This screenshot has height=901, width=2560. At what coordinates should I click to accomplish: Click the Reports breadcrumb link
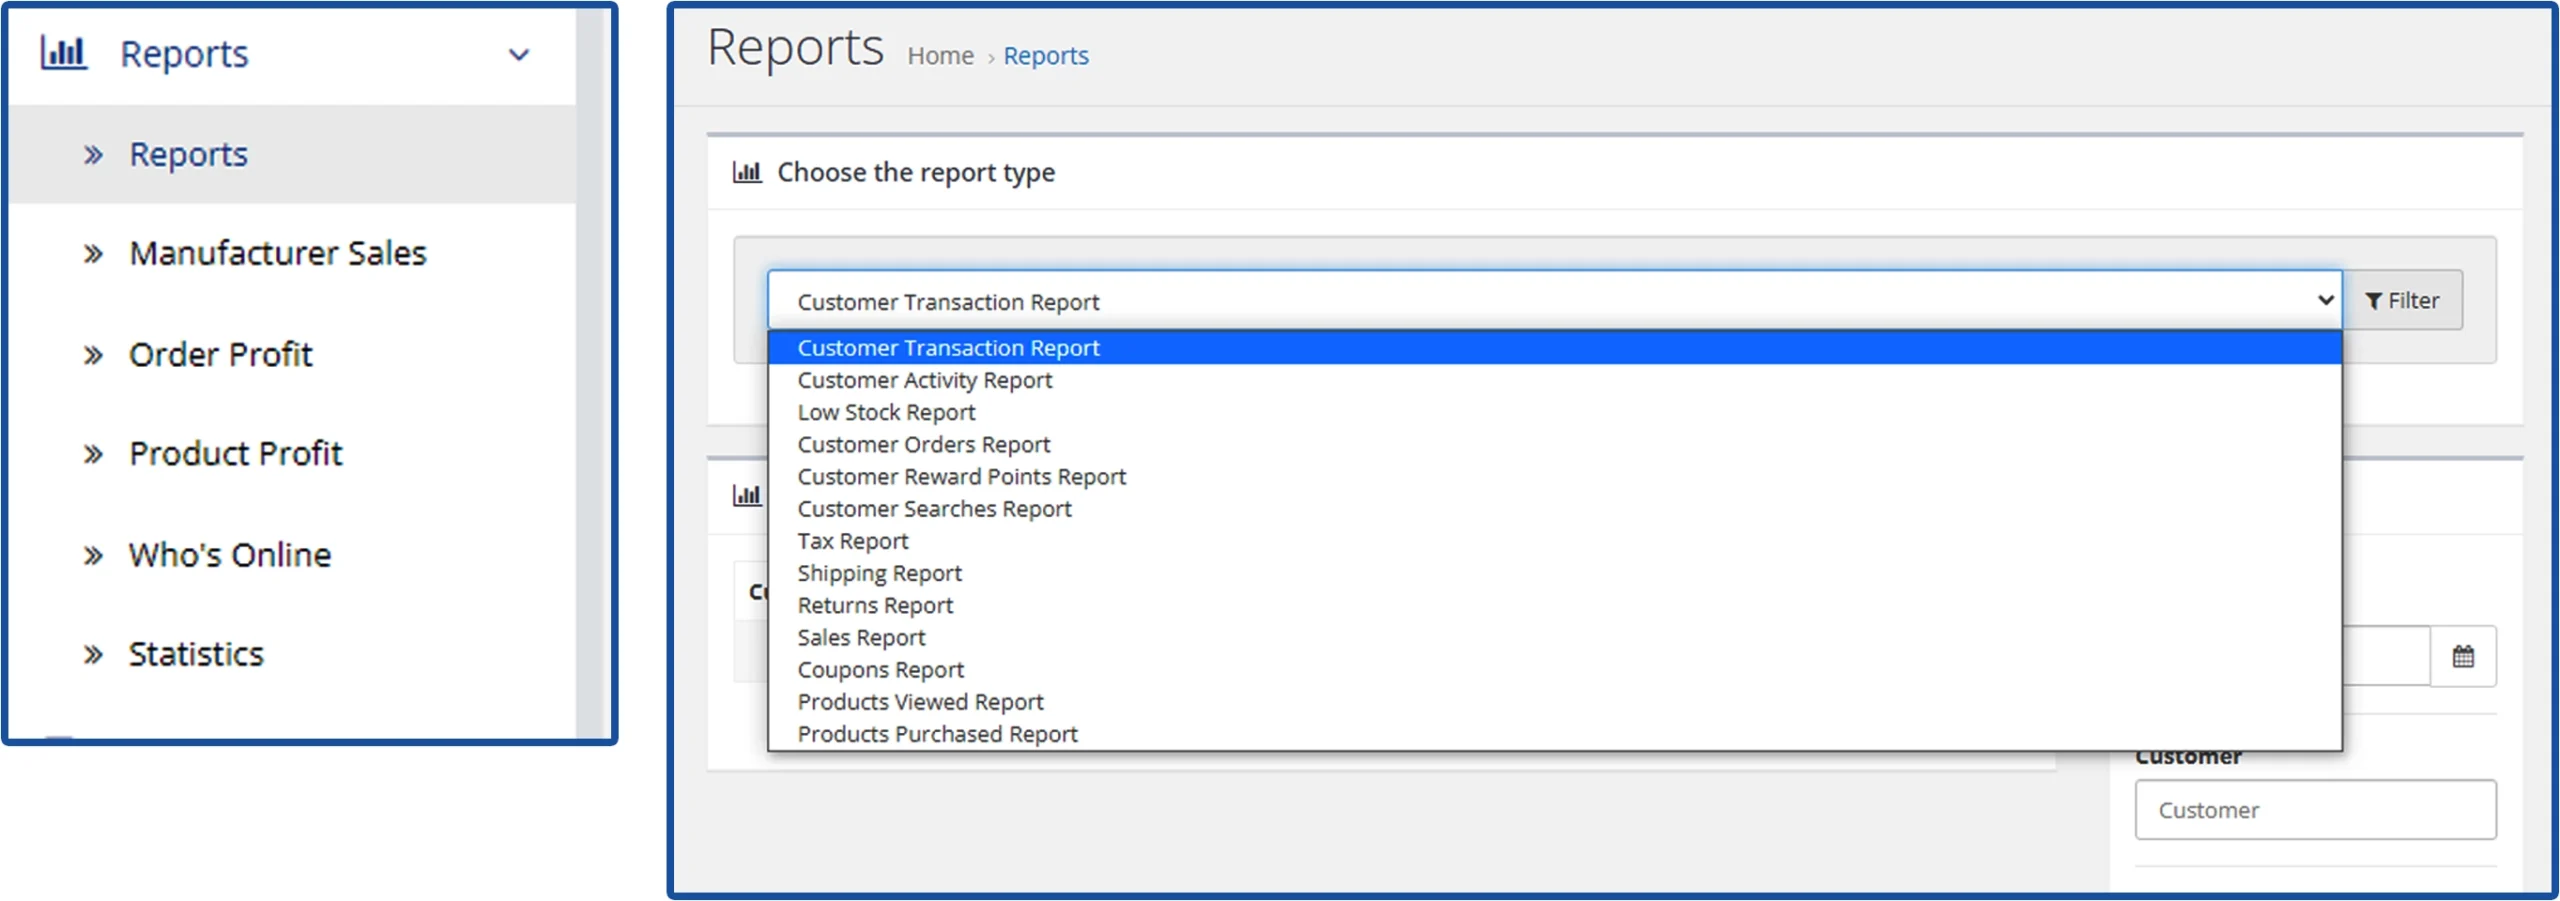[1045, 56]
